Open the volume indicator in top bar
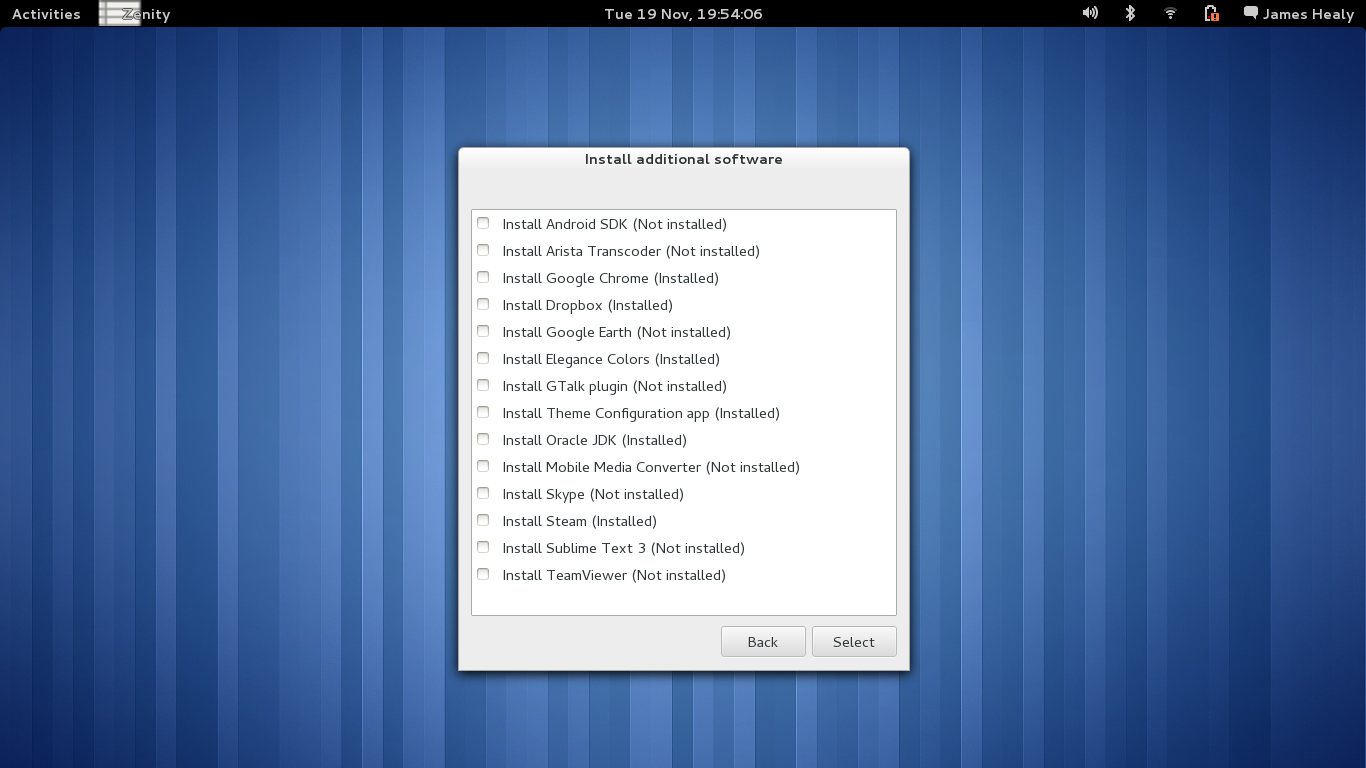 pos(1090,13)
